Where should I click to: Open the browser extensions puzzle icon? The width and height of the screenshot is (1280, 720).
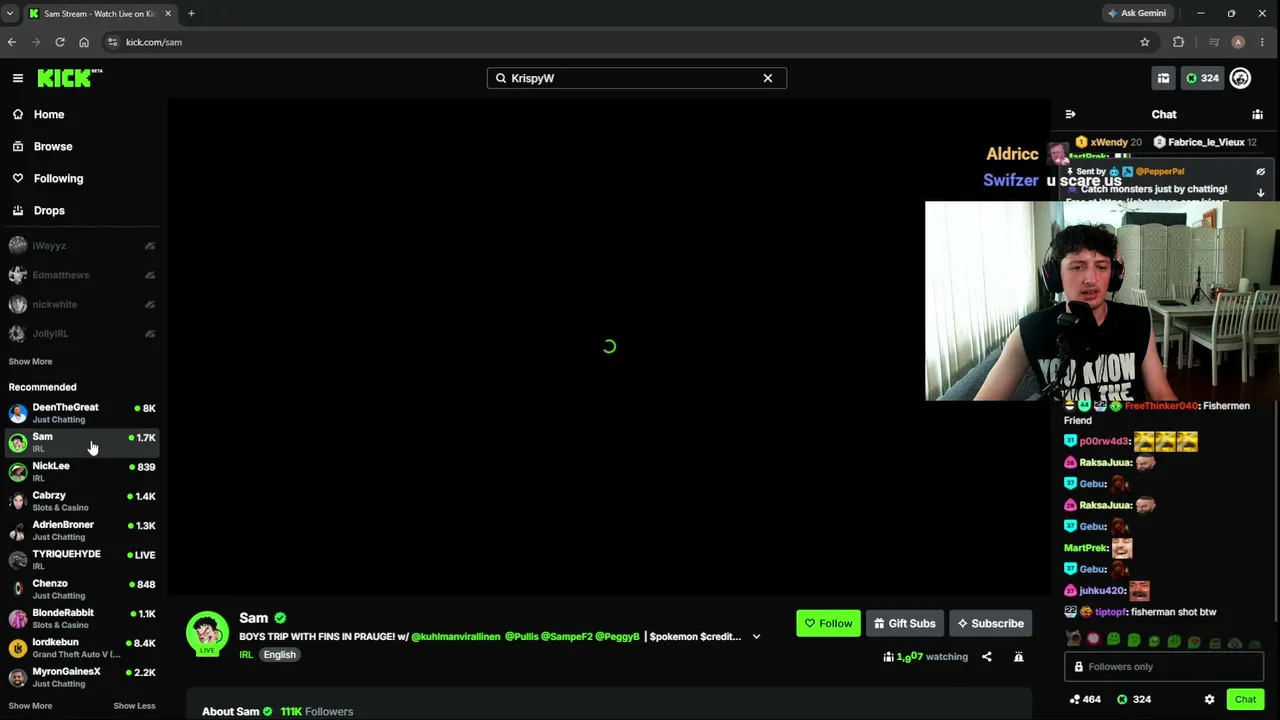pyautogui.click(x=1178, y=42)
